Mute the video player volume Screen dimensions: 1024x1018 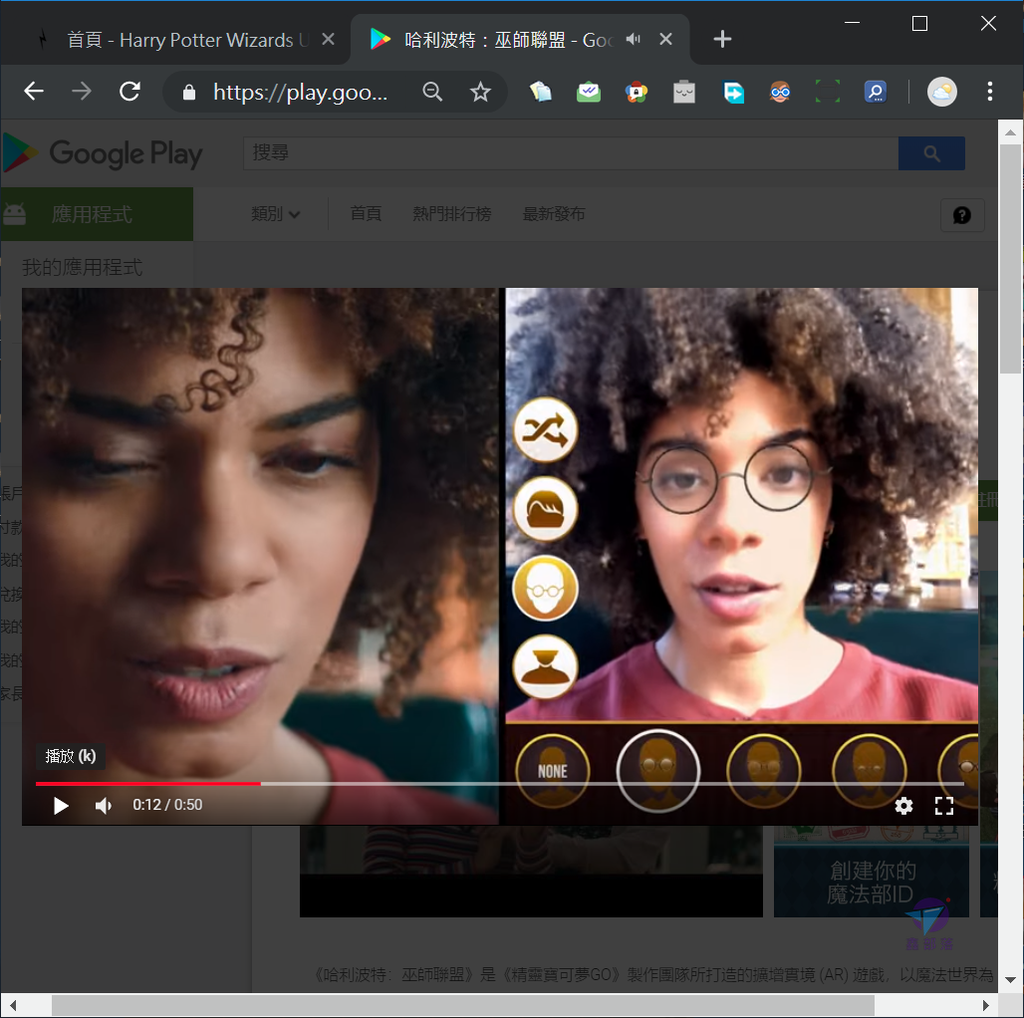click(x=103, y=806)
